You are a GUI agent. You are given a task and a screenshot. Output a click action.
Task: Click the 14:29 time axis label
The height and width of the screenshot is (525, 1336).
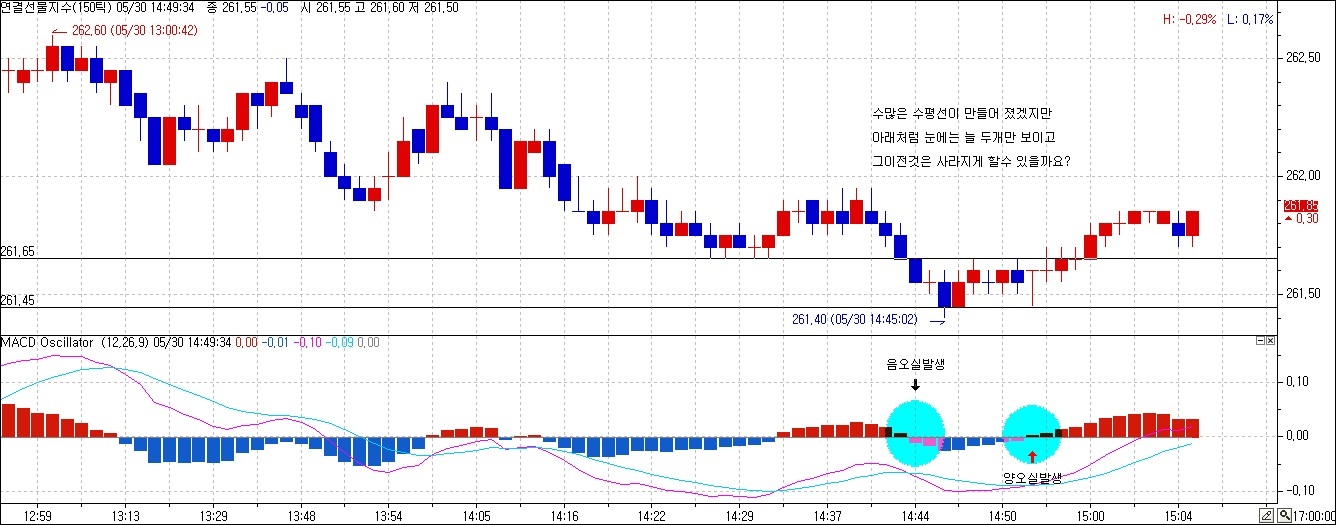pos(739,516)
